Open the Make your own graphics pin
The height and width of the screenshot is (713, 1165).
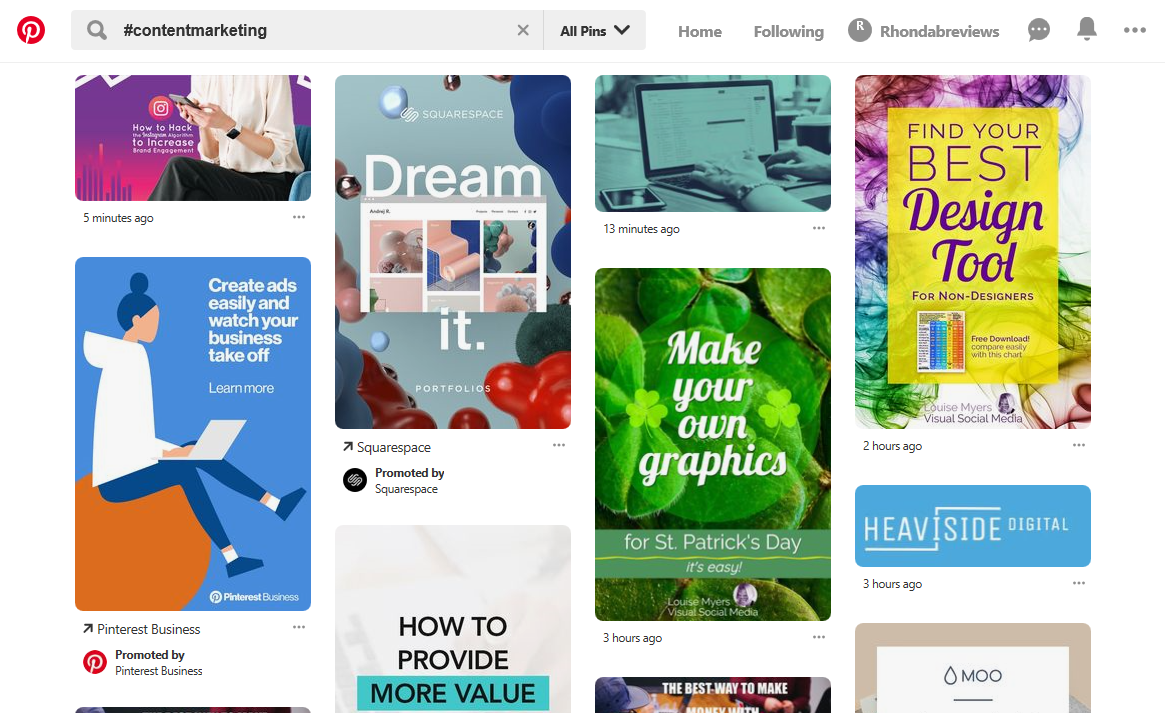click(x=713, y=444)
